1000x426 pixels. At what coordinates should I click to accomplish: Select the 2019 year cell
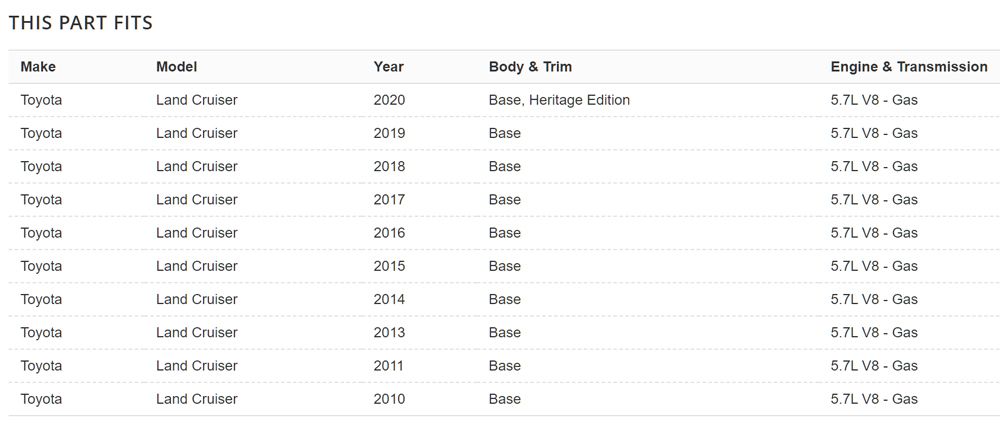(389, 133)
